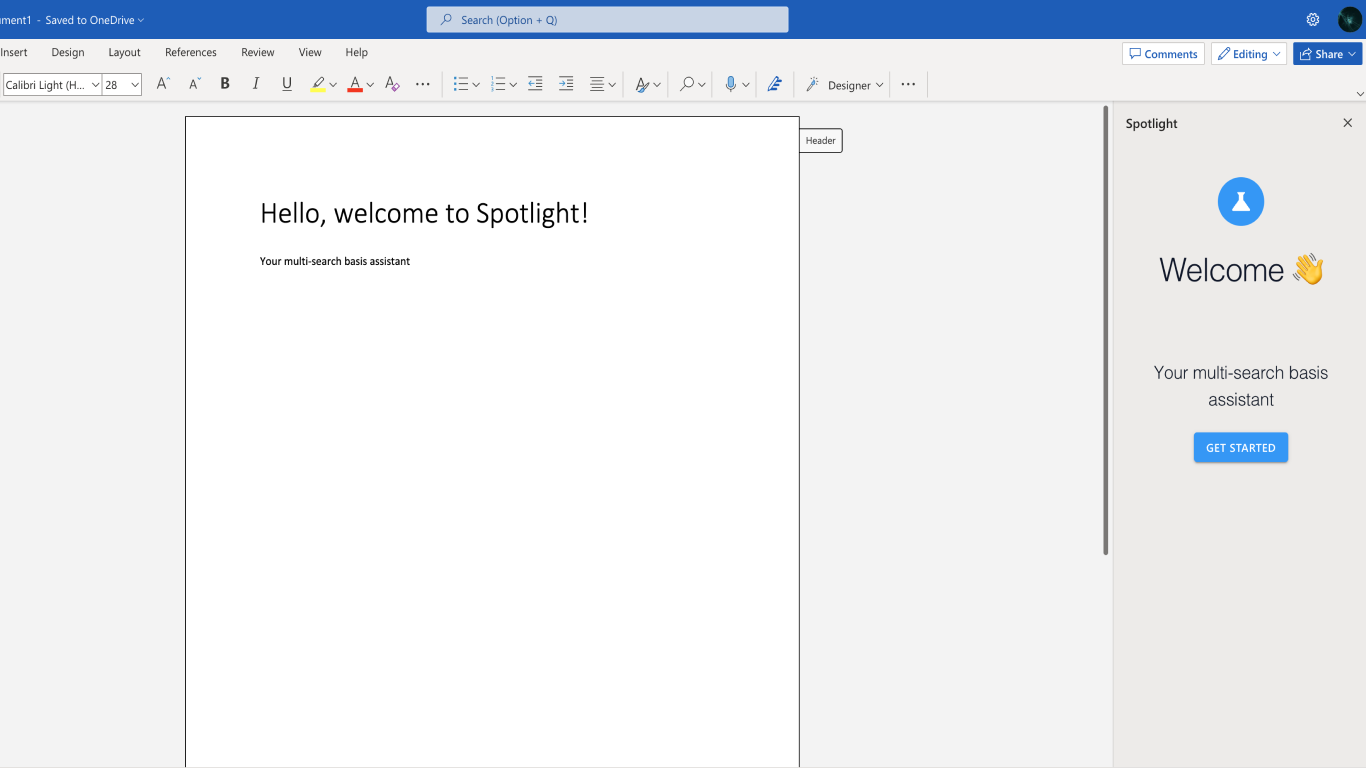Click the Search box in title bar
This screenshot has width=1366, height=768.
pyautogui.click(x=607, y=20)
